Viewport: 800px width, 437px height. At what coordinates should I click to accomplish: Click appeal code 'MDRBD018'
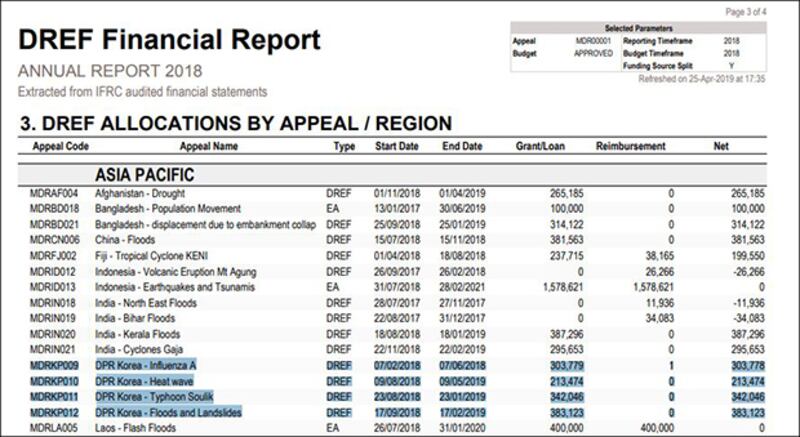tap(54, 209)
